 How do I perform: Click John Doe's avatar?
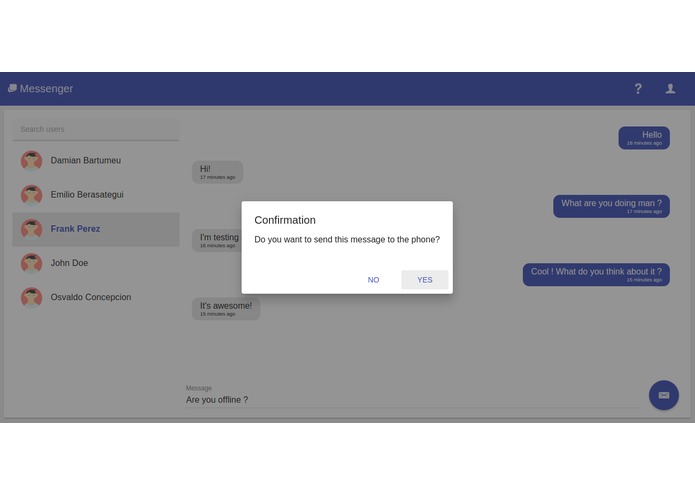pos(31,263)
